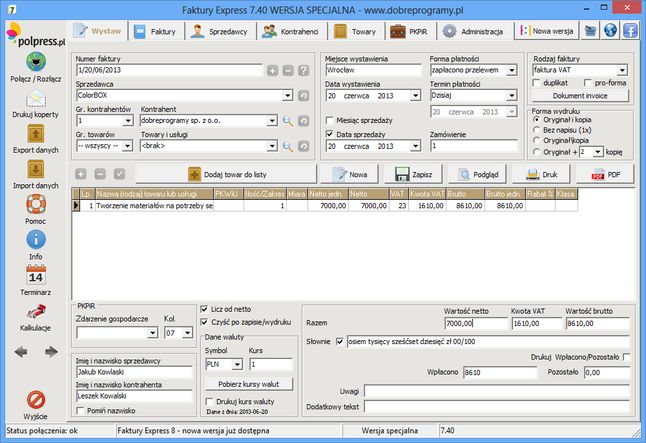Open the Terminarz calendar icon

click(x=36, y=275)
